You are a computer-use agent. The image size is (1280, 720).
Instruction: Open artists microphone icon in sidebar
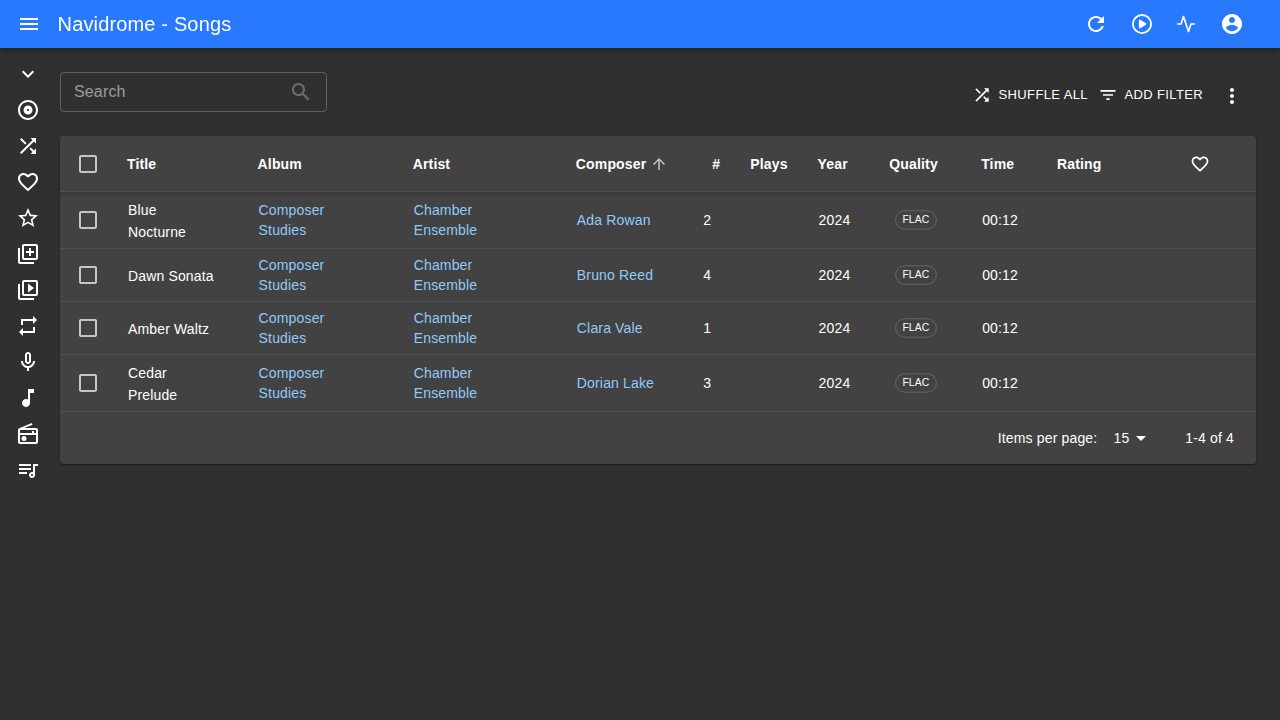28,362
